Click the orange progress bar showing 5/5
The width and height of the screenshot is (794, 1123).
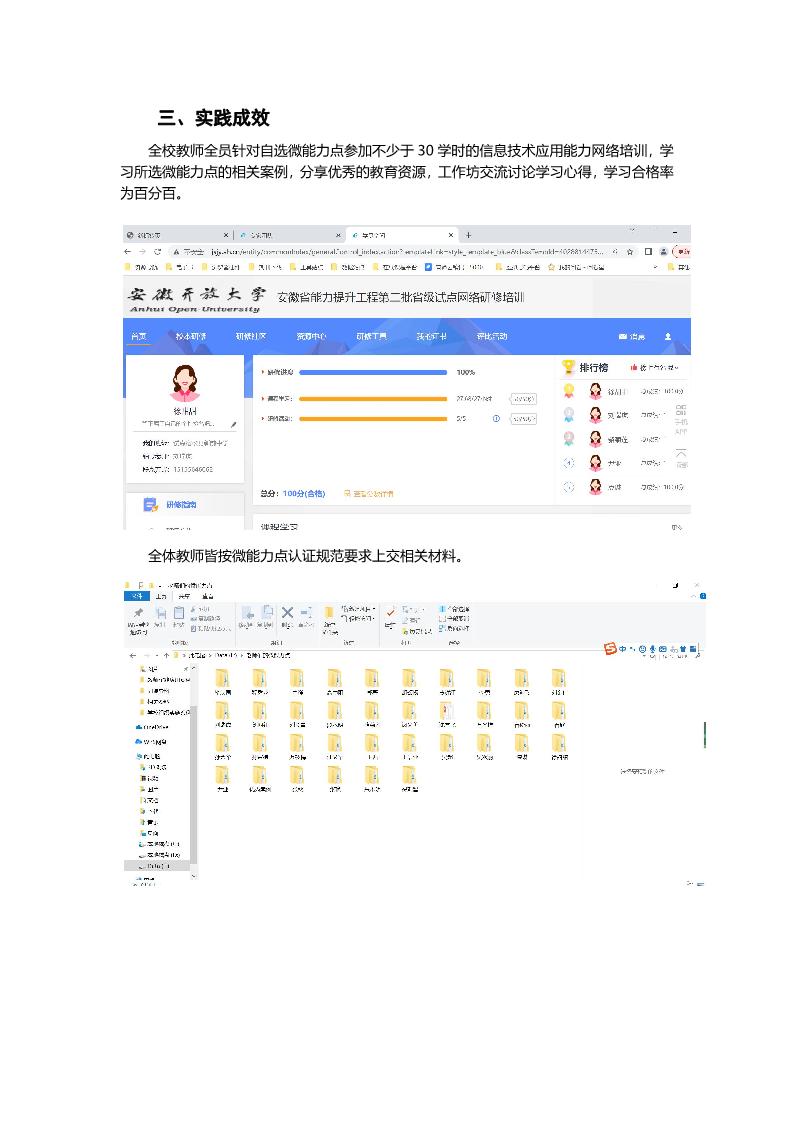click(x=373, y=419)
